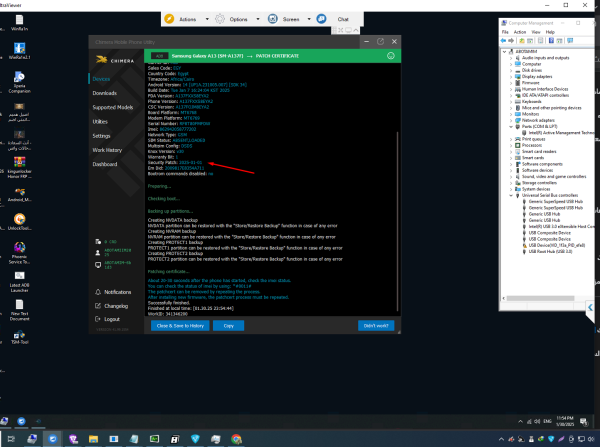This screenshot has width=600, height=447.
Task: Click Computer Management horizontal scrollbar
Action: [540, 298]
